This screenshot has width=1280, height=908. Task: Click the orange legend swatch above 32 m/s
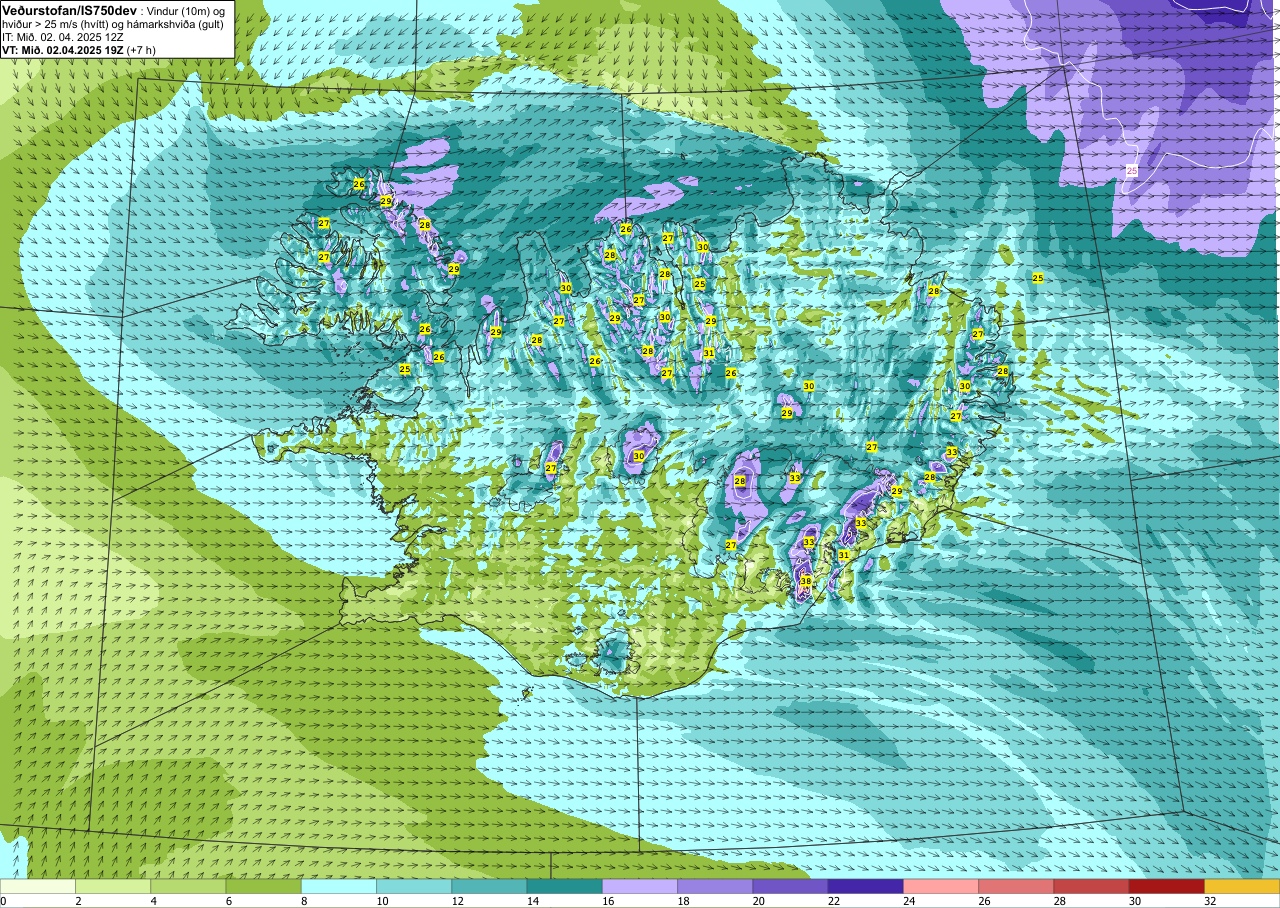tap(1242, 886)
